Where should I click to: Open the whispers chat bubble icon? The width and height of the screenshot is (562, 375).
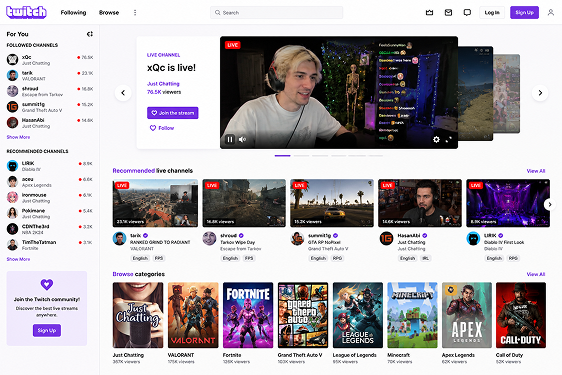click(x=467, y=13)
